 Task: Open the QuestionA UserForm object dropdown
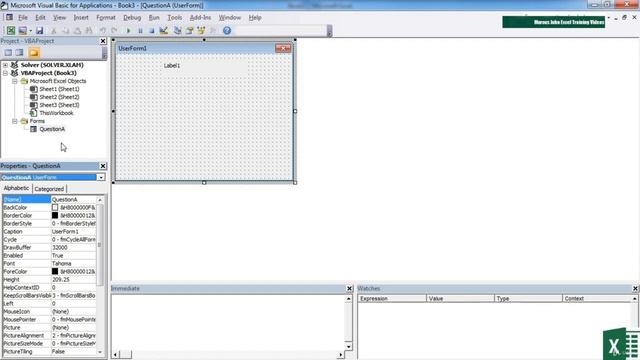[100, 177]
